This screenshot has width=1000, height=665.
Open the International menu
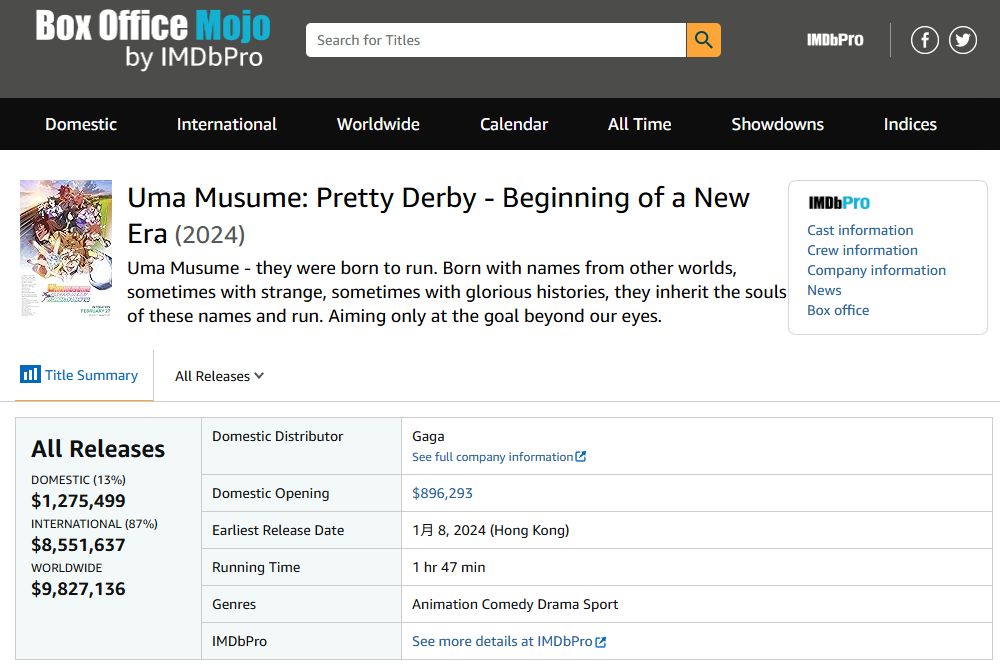(226, 124)
